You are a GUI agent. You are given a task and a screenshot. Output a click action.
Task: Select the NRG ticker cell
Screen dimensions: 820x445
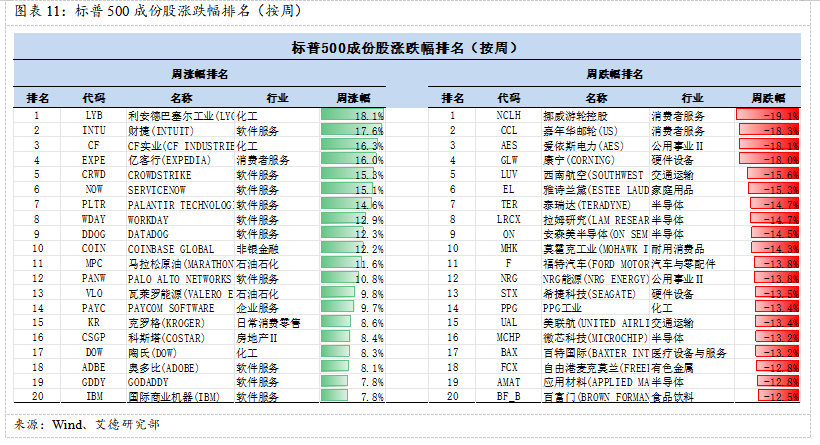tap(508, 279)
